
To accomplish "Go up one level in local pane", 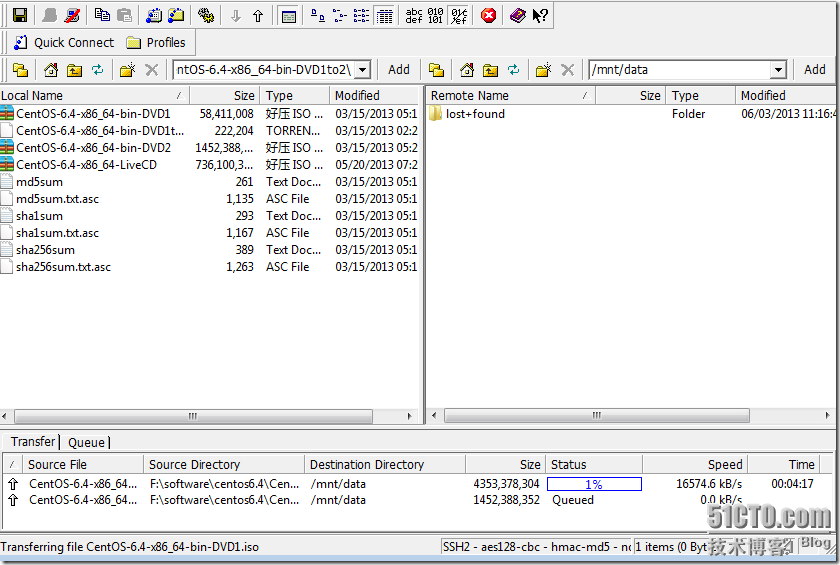I will (x=74, y=70).
